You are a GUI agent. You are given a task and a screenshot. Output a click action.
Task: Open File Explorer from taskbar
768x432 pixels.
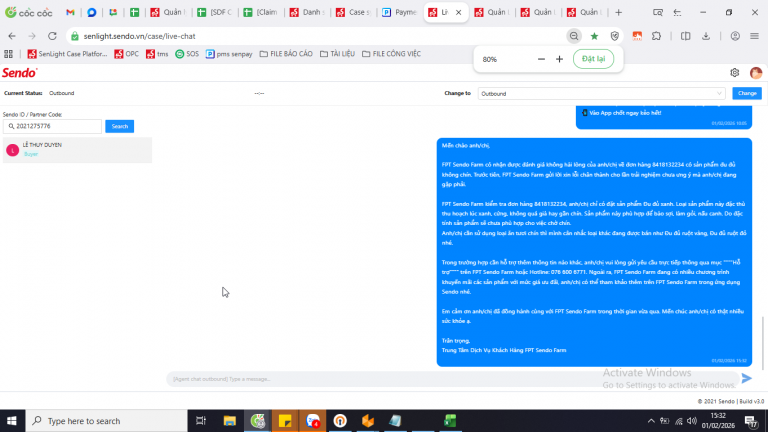tap(229, 421)
